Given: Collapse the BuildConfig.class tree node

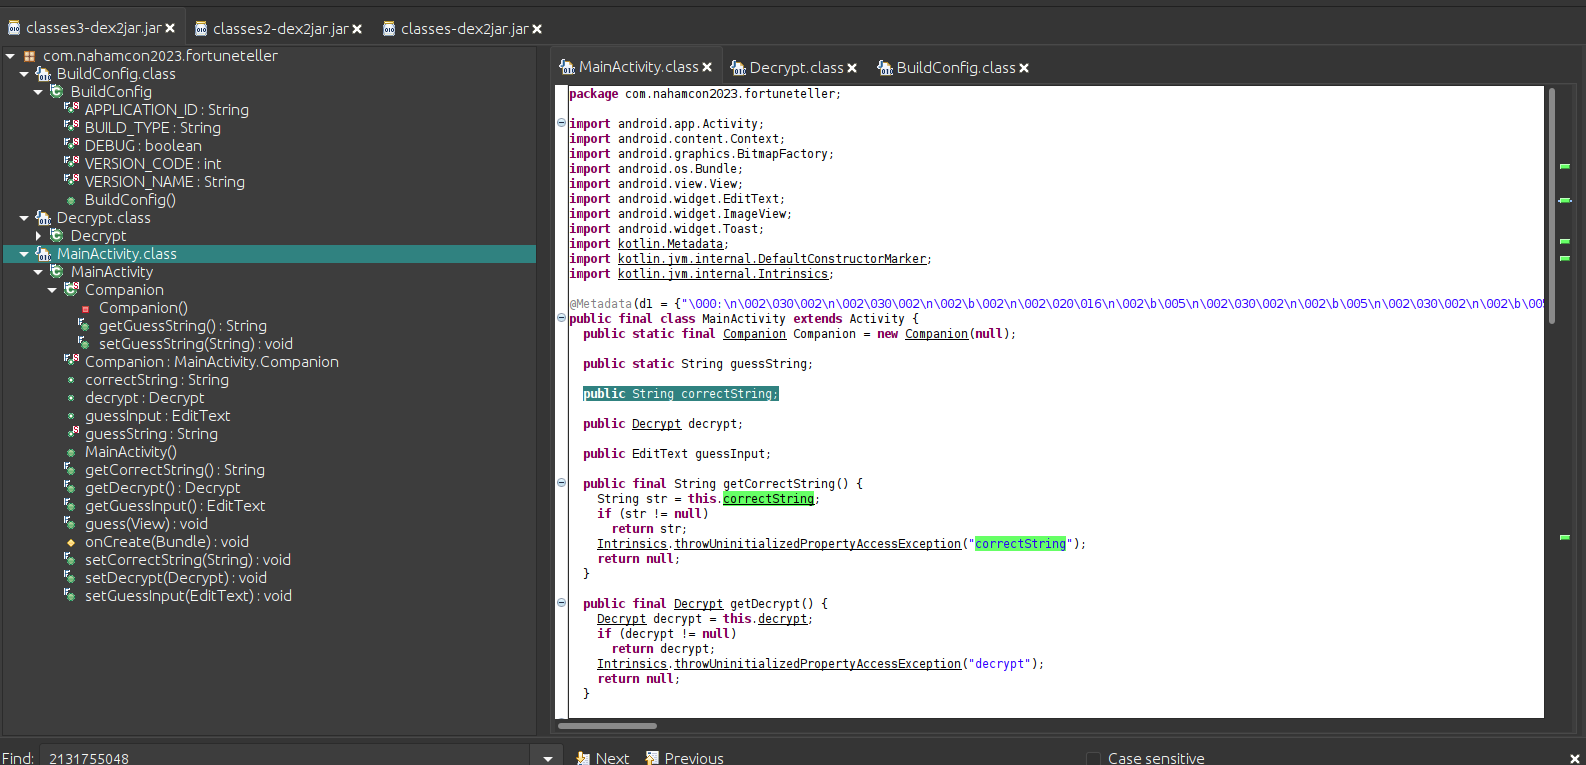Looking at the screenshot, I should tap(24, 74).
